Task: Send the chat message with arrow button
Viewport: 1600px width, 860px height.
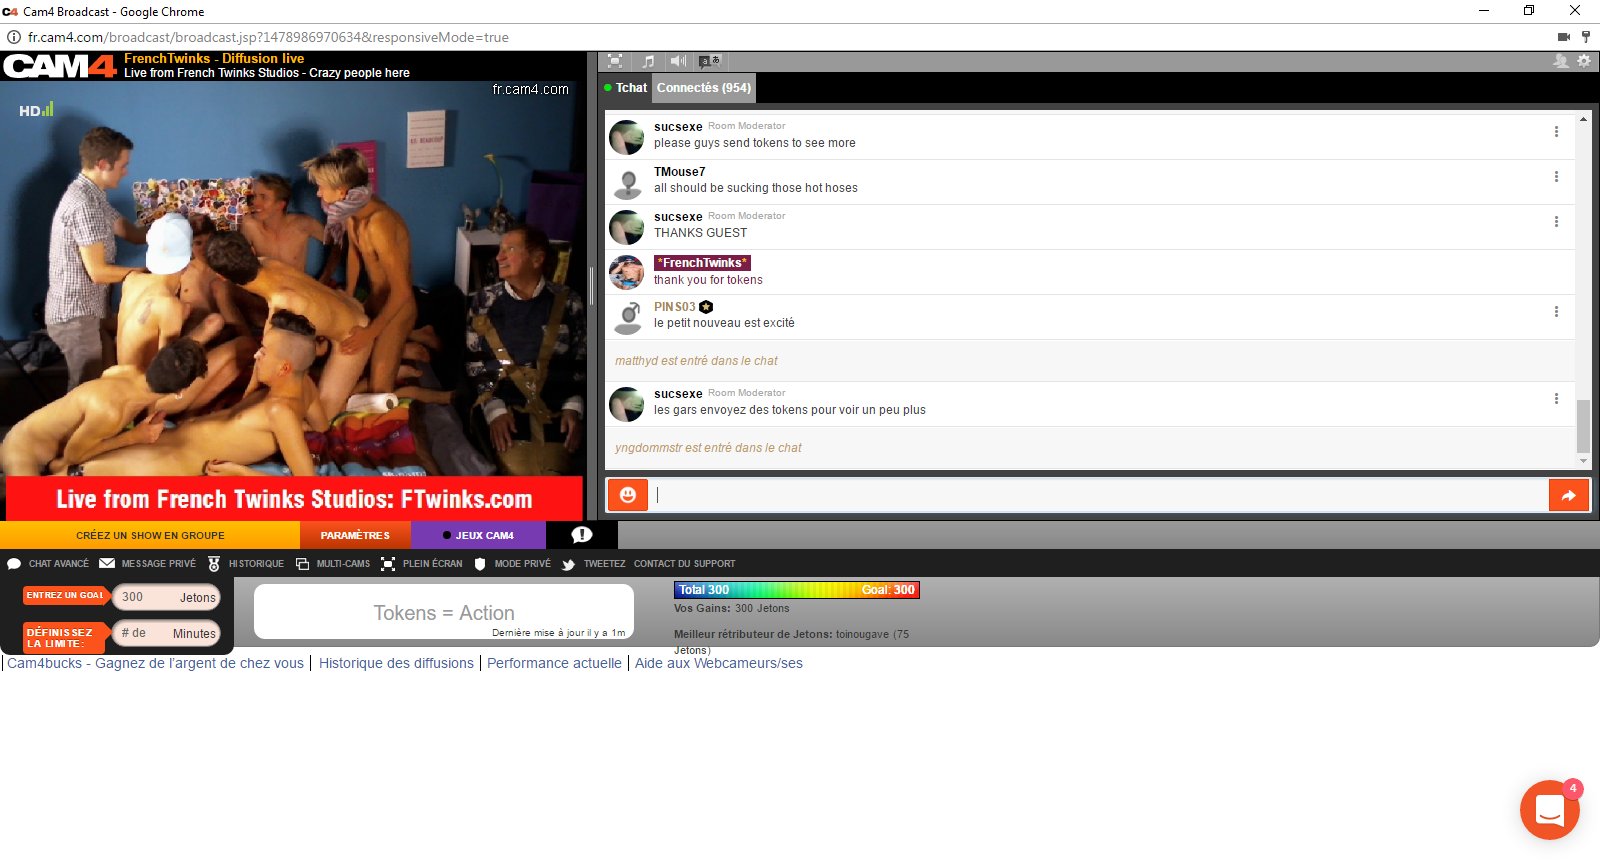Action: point(1569,495)
